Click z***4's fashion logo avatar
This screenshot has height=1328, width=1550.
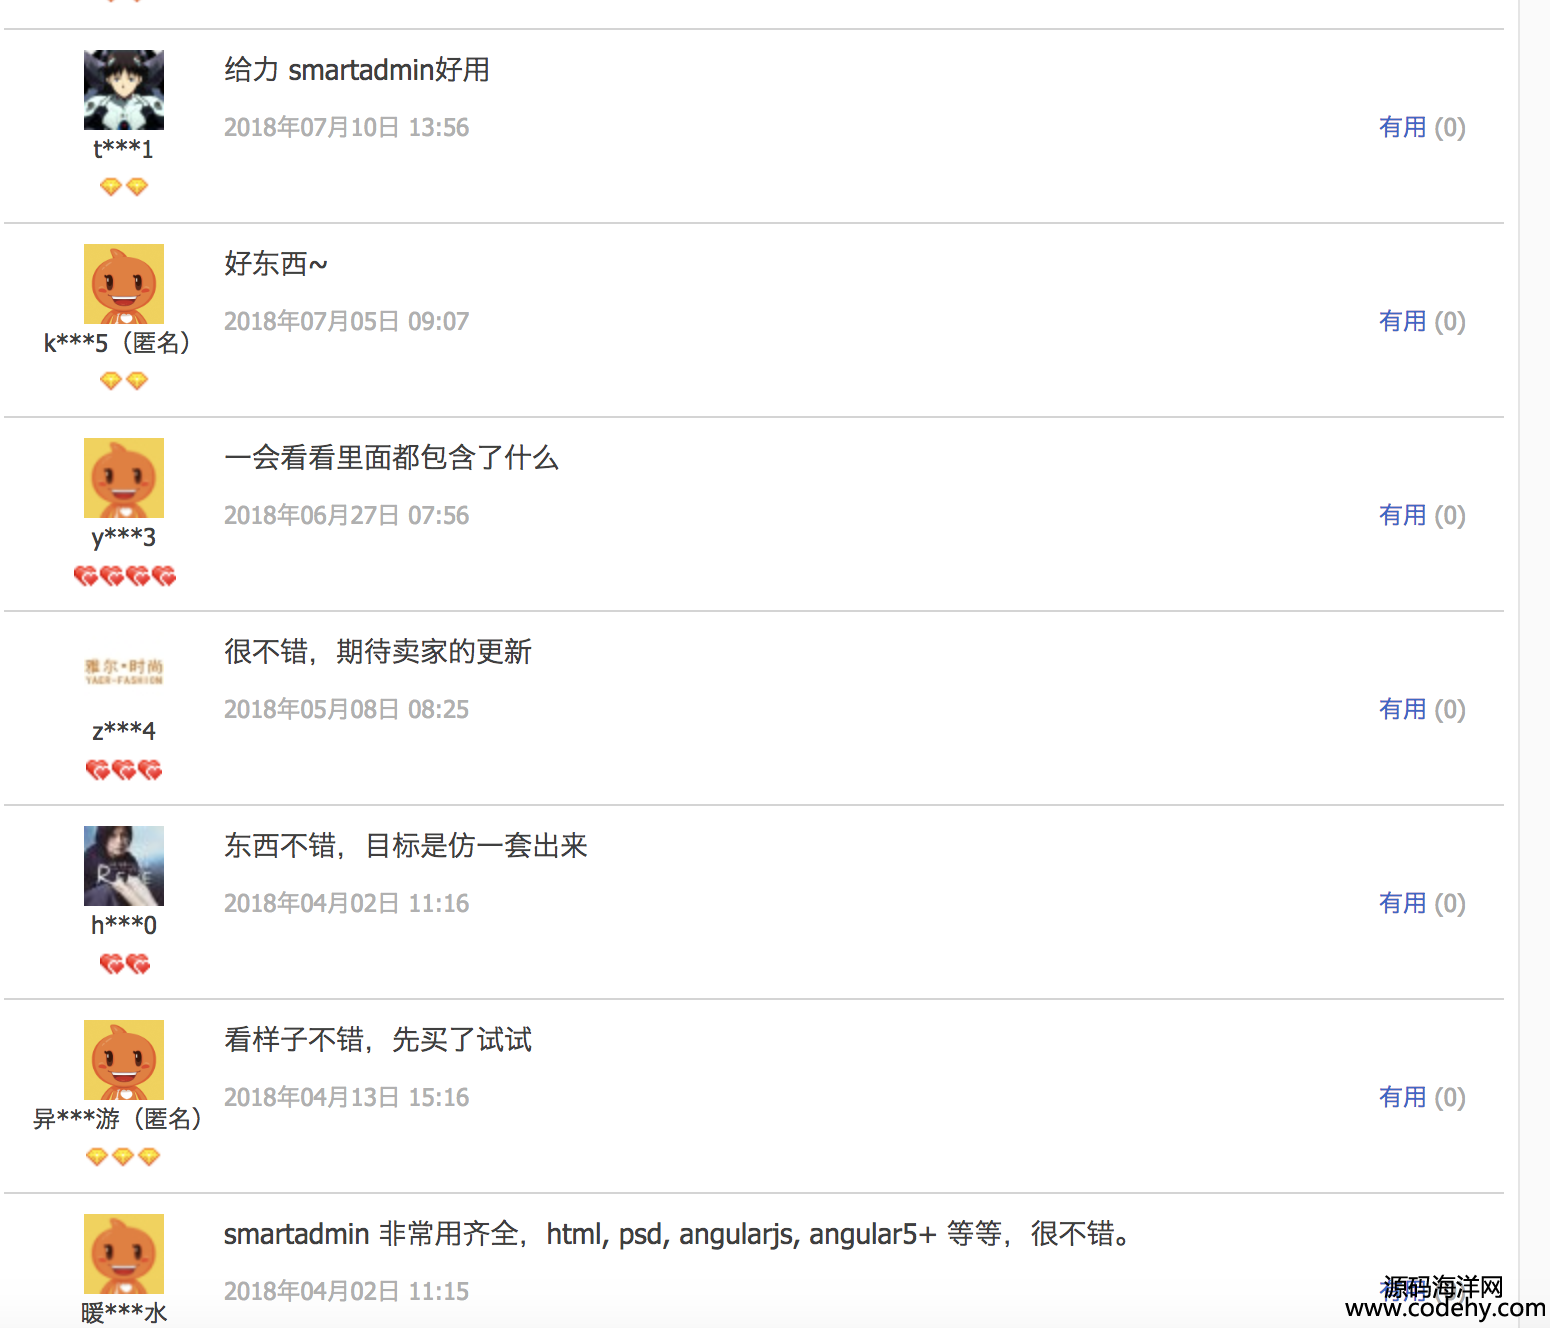[124, 672]
